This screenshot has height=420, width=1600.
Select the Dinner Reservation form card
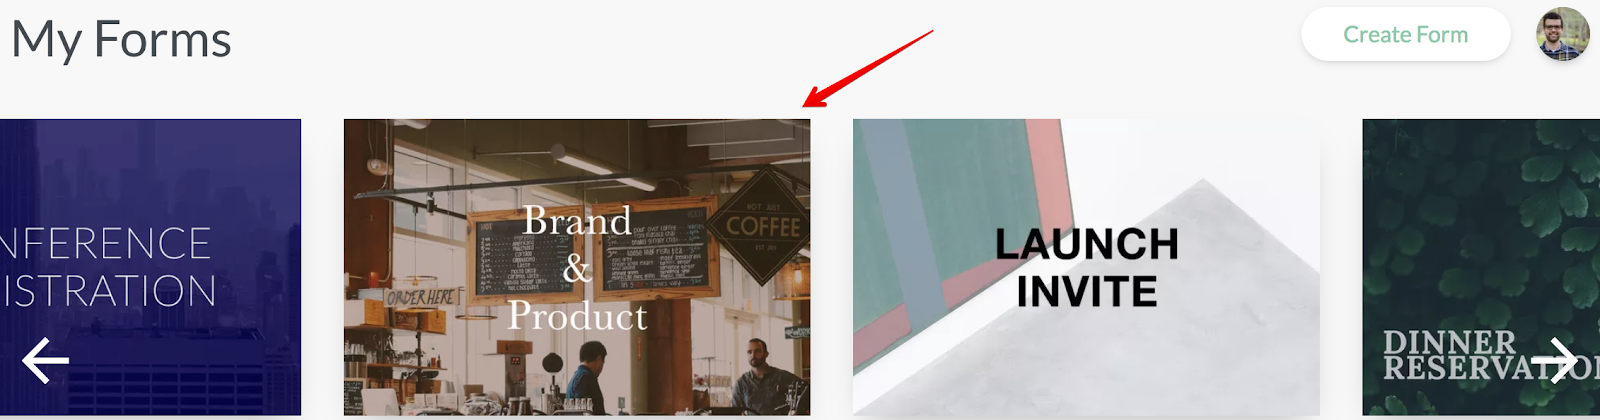pos(1481,267)
